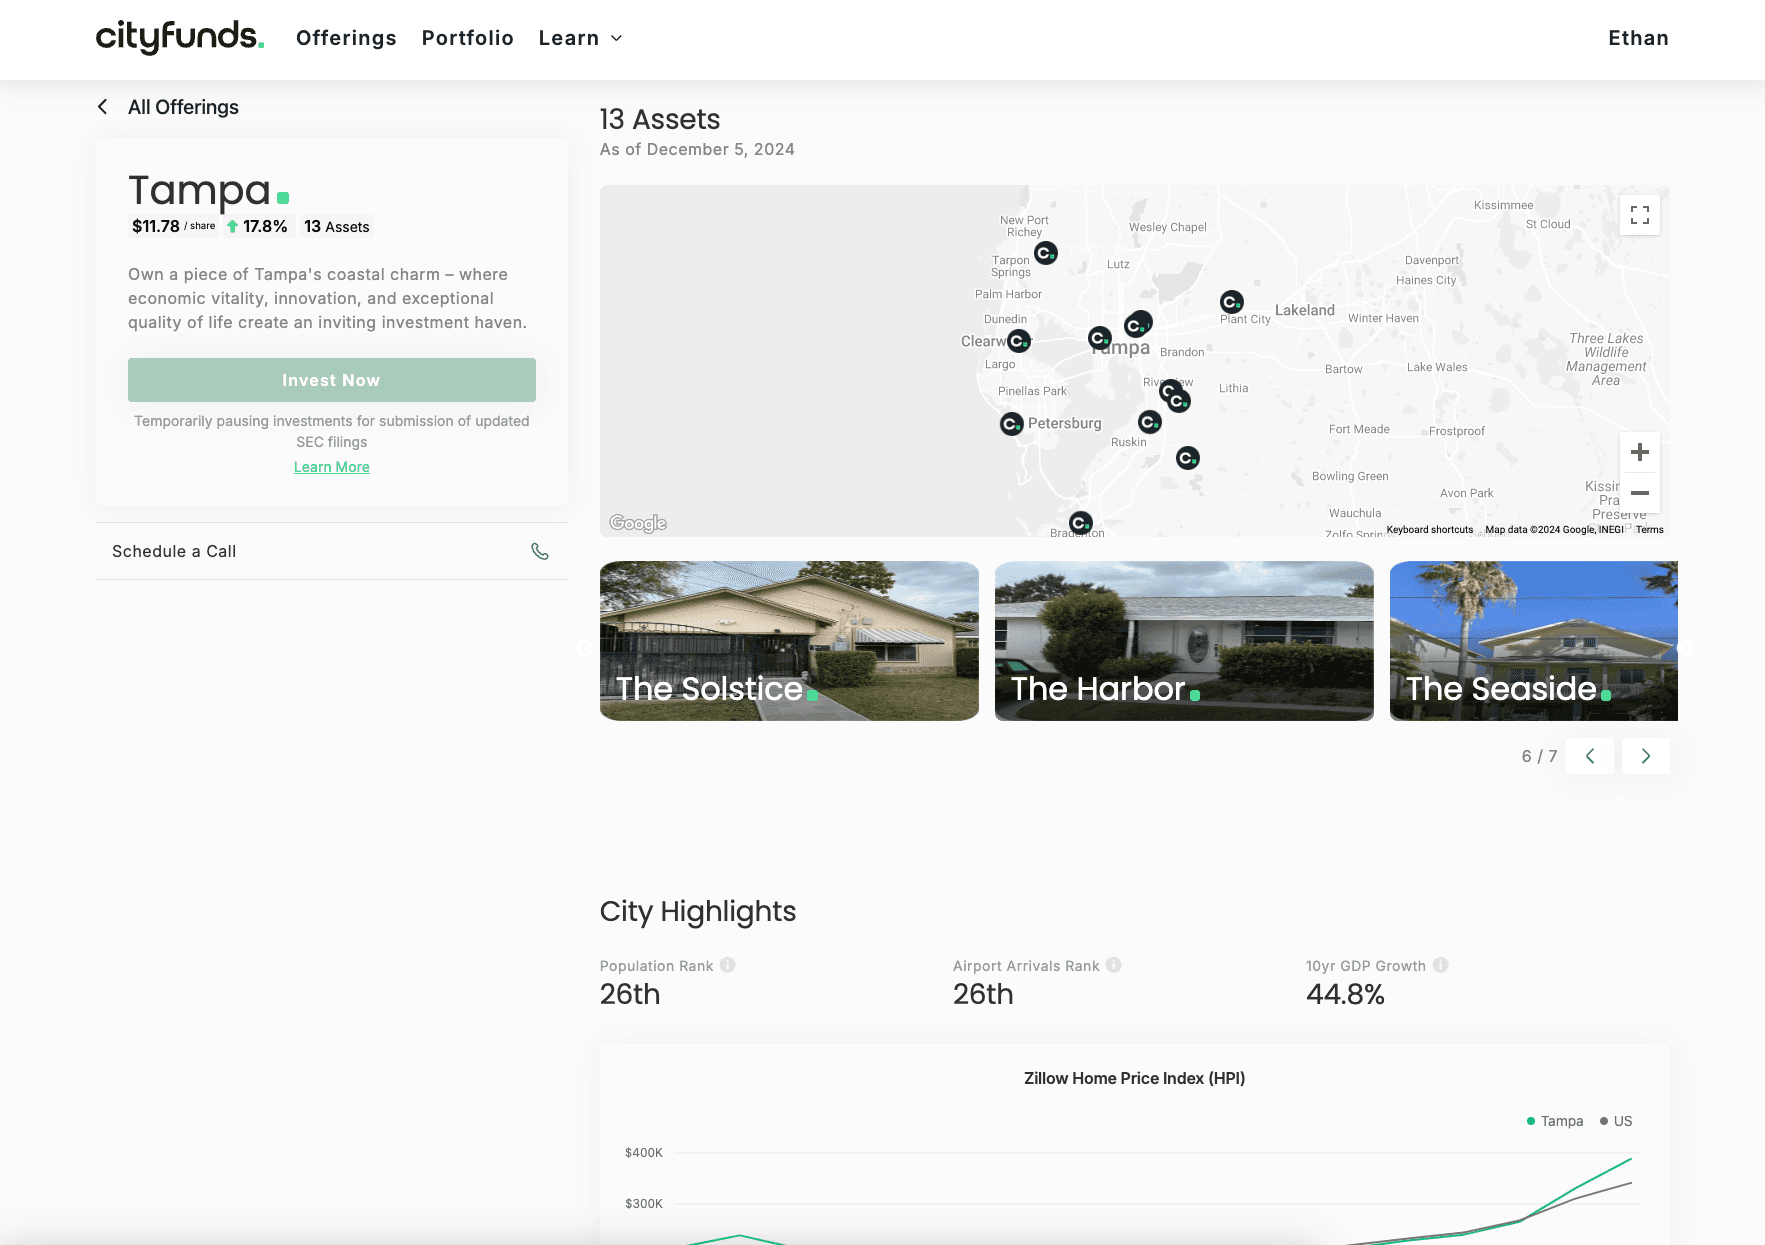1765x1245 pixels.
Task: Open the Offerings nav item
Action: [x=346, y=38]
